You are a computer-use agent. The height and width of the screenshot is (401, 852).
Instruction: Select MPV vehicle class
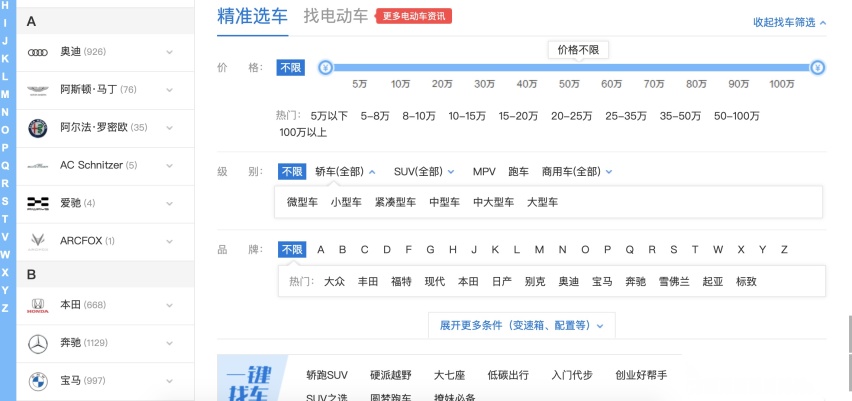pos(484,172)
